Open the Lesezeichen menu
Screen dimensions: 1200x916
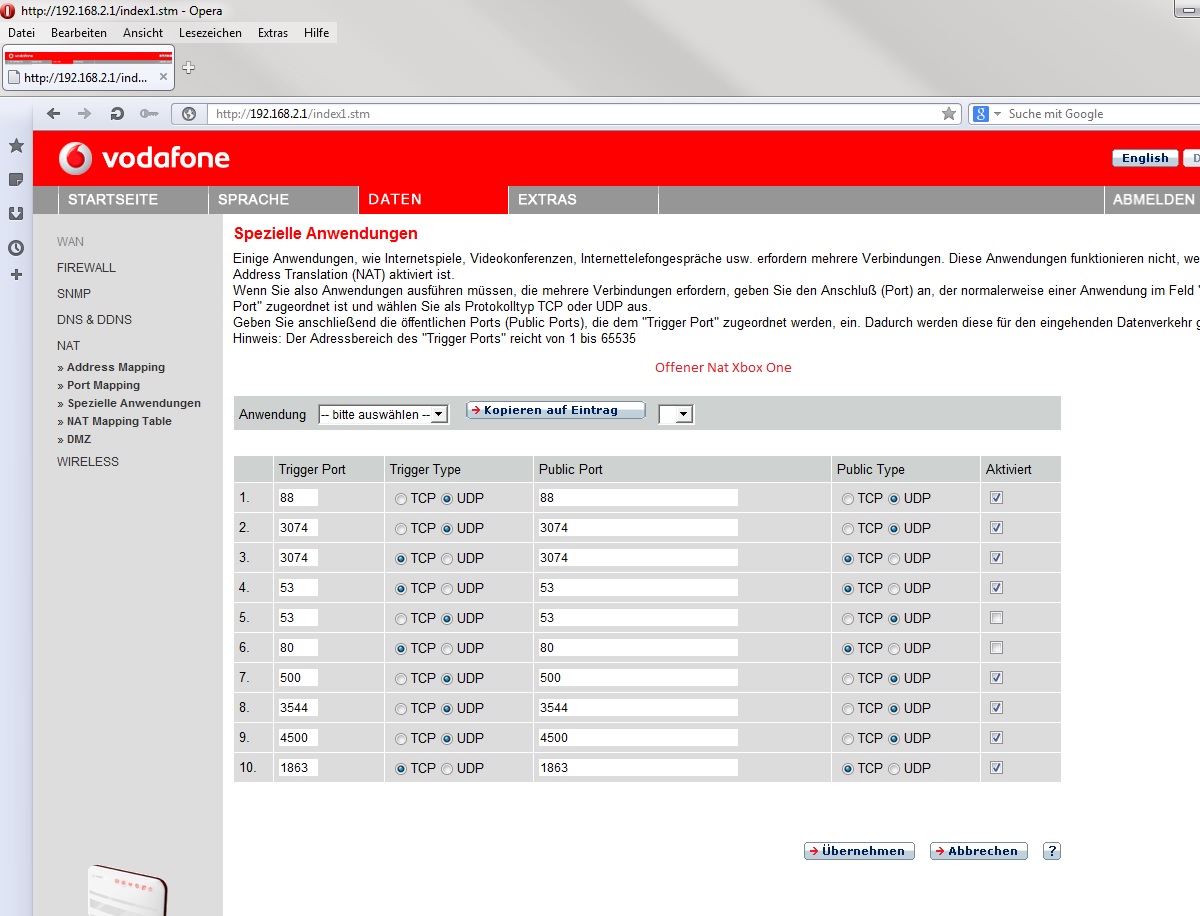click(x=210, y=33)
